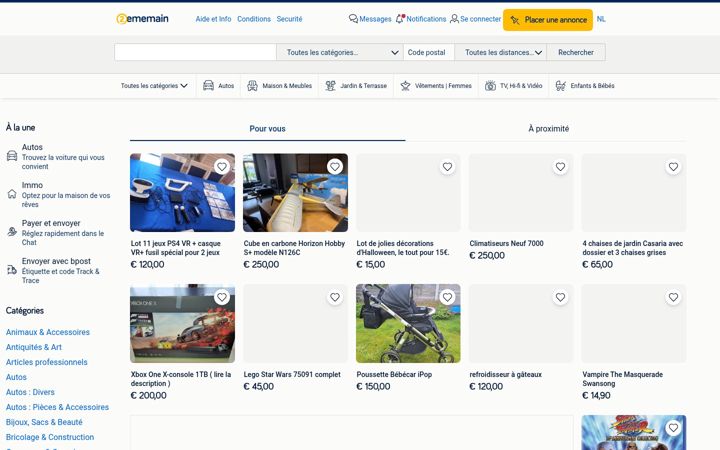720x450 pixels.
Task: Open listing title Climatiseurs Neuf 7000
Action: [506, 243]
